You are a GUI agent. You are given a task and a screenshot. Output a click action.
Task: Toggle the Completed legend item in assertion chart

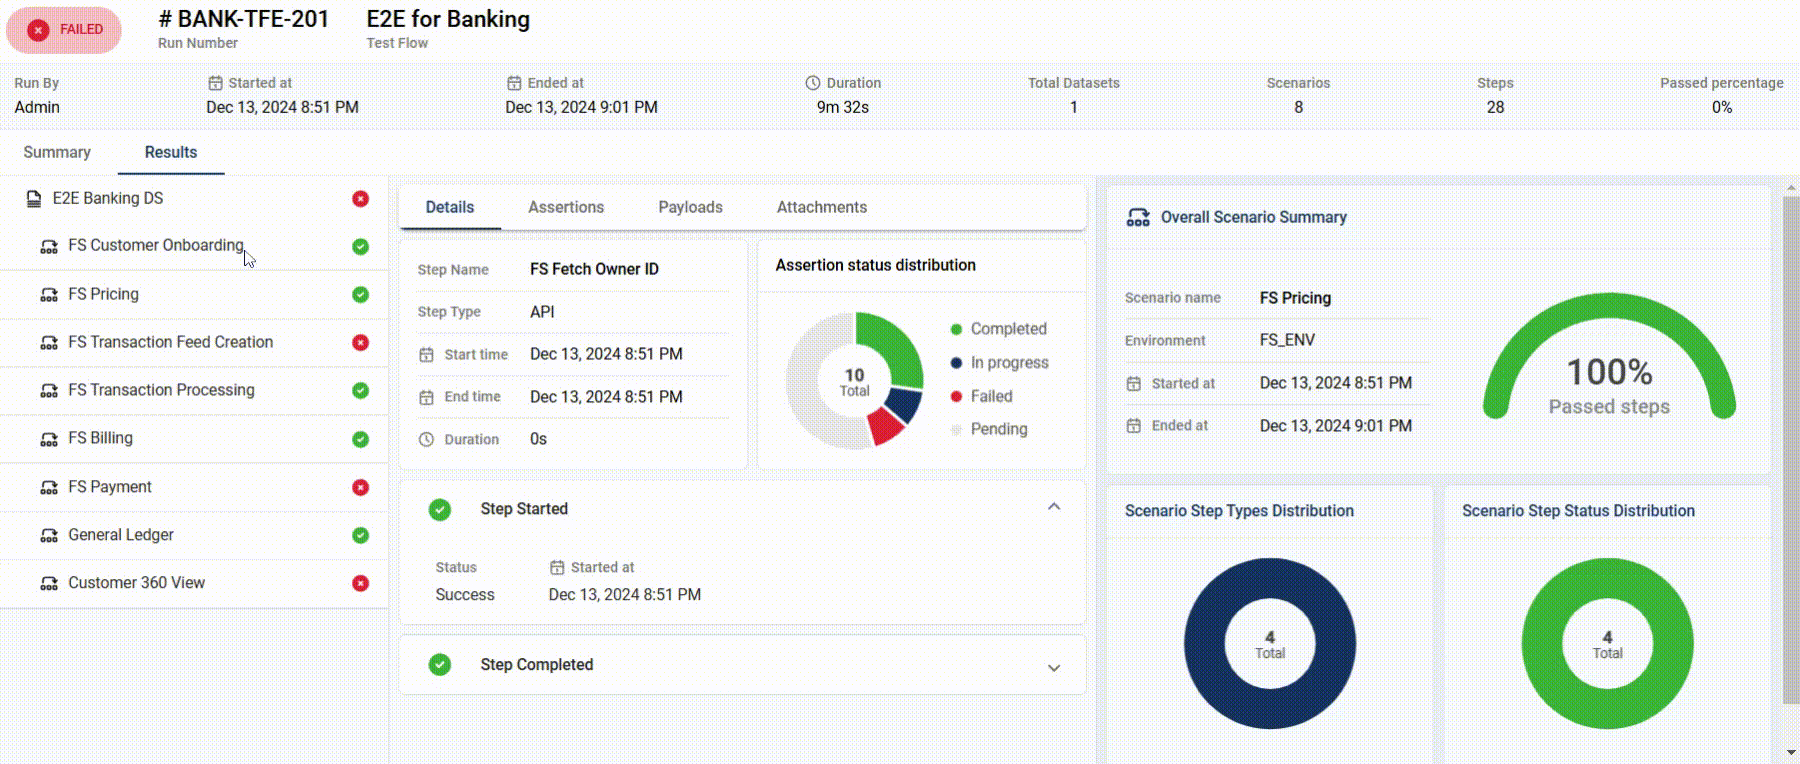(x=998, y=329)
